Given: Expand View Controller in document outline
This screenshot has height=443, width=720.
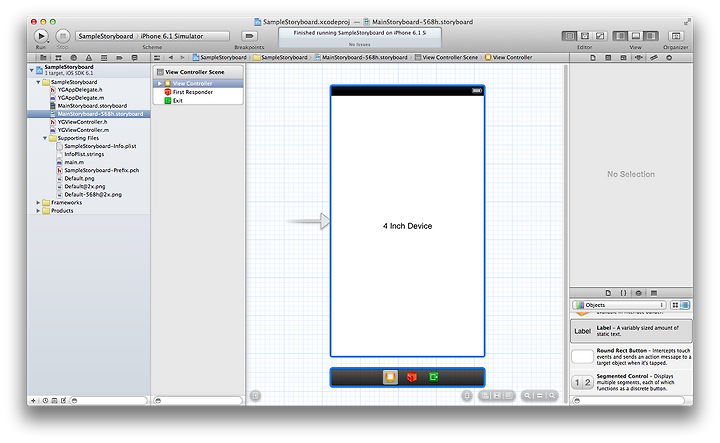Looking at the screenshot, I should coord(159,84).
